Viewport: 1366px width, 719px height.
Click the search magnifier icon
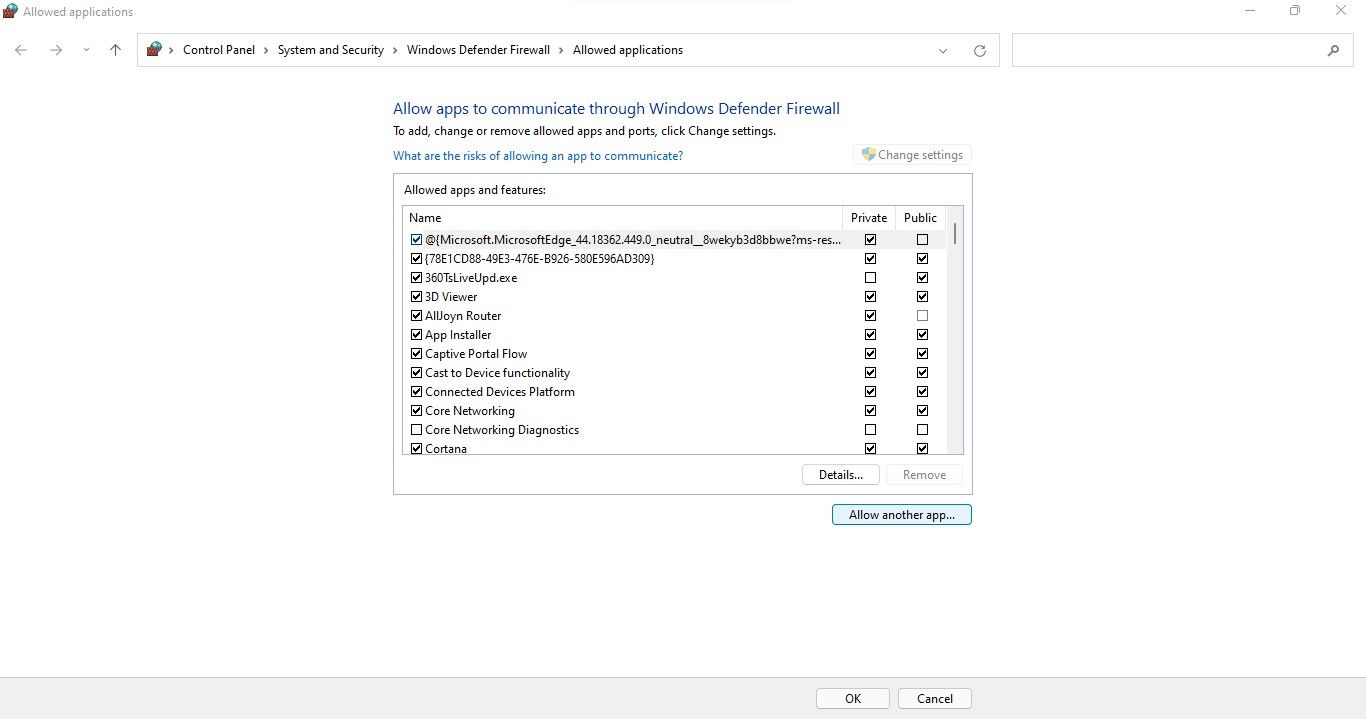tap(1334, 49)
